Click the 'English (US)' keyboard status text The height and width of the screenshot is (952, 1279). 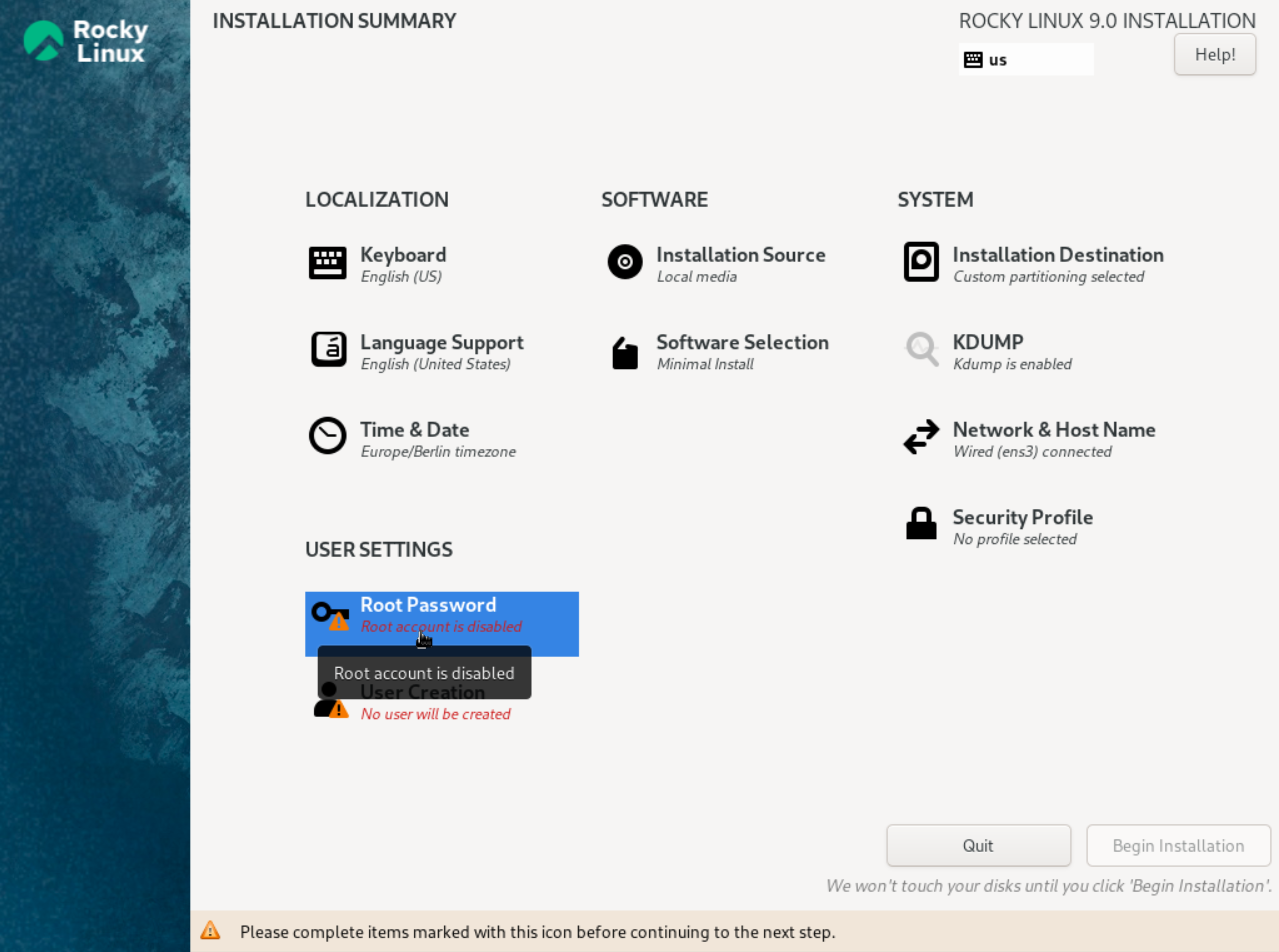[x=401, y=277]
